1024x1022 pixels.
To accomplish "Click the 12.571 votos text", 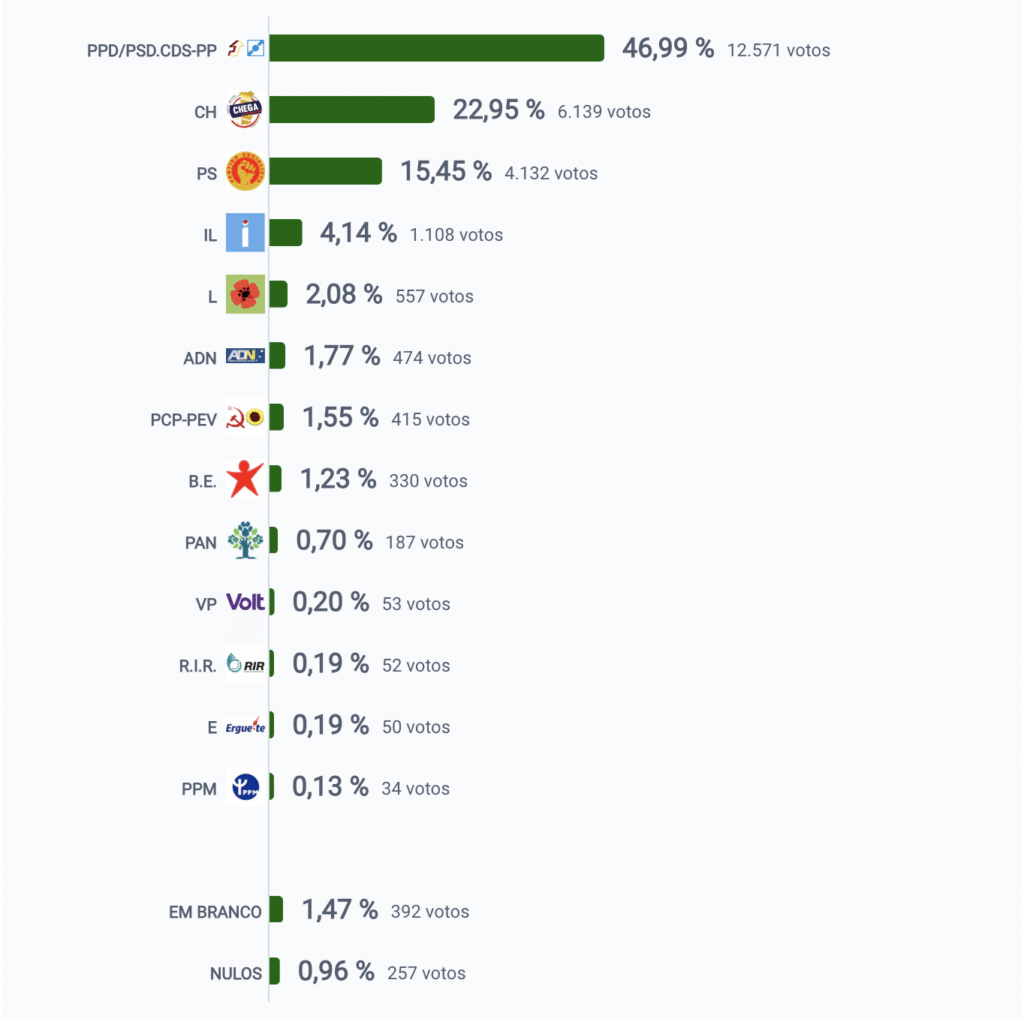I will pos(780,50).
